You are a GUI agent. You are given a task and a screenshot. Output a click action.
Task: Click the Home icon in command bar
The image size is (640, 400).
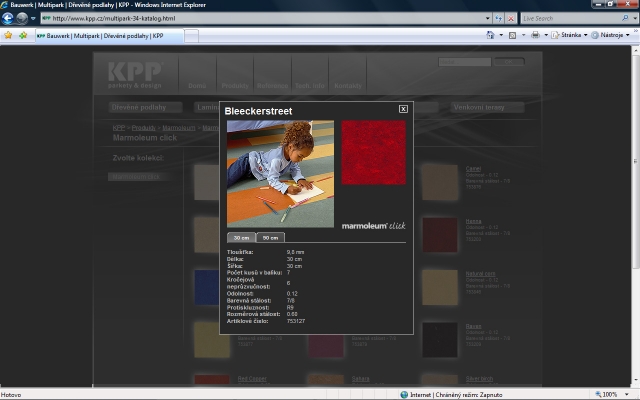(490, 35)
